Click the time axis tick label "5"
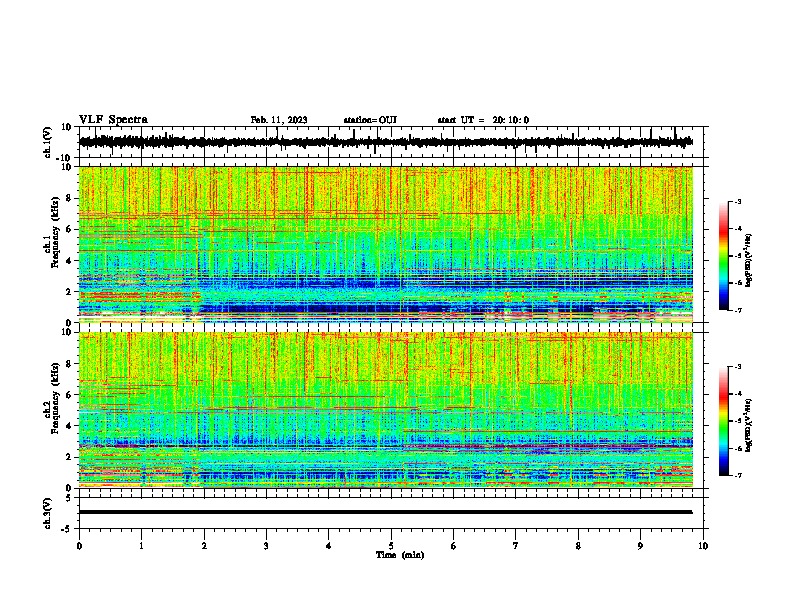Viewport: 792px width, 612px height. coord(391,546)
